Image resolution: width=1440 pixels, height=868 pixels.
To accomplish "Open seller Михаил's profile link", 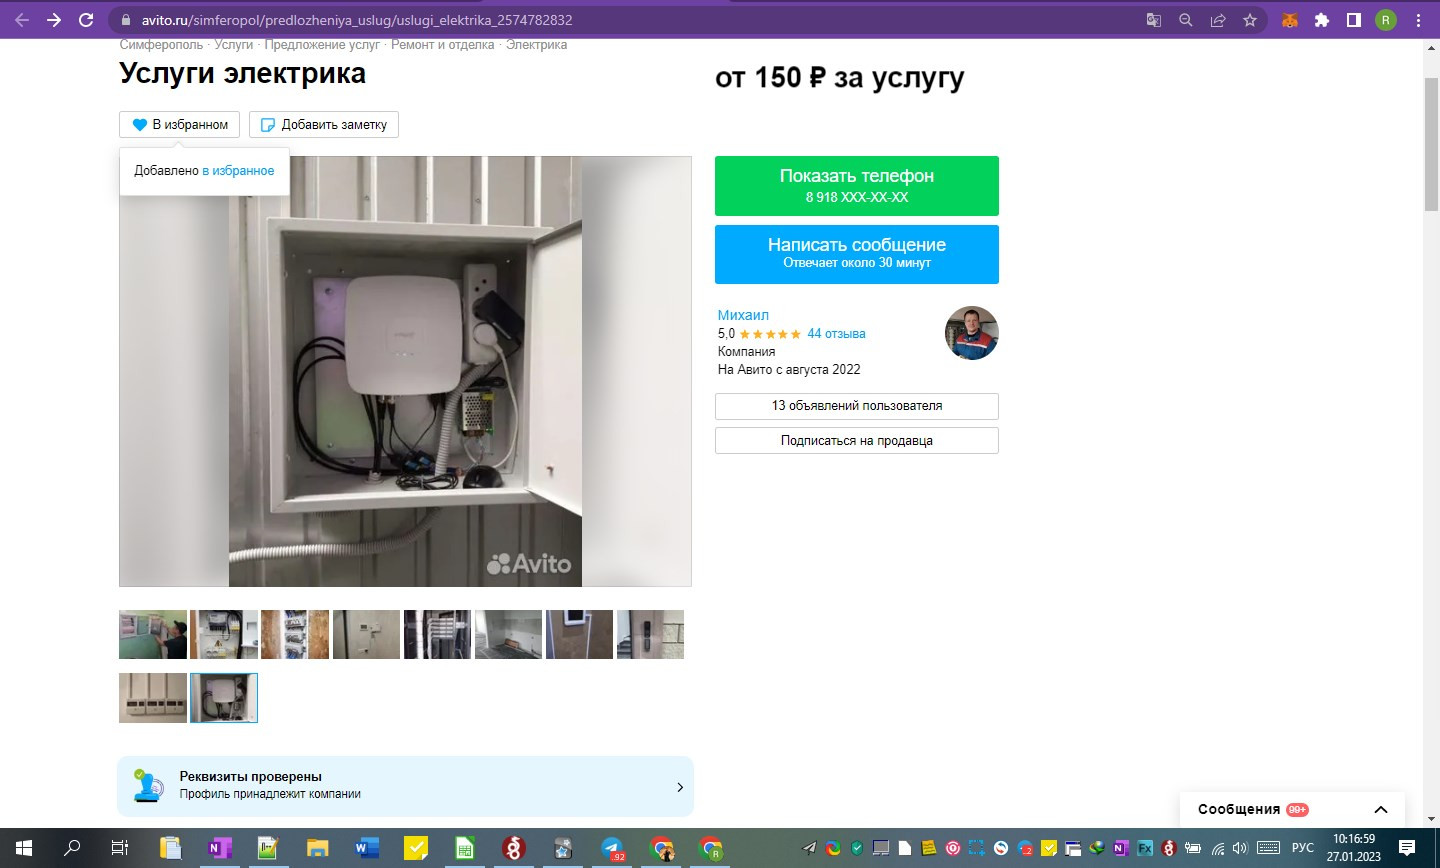I will [743, 315].
